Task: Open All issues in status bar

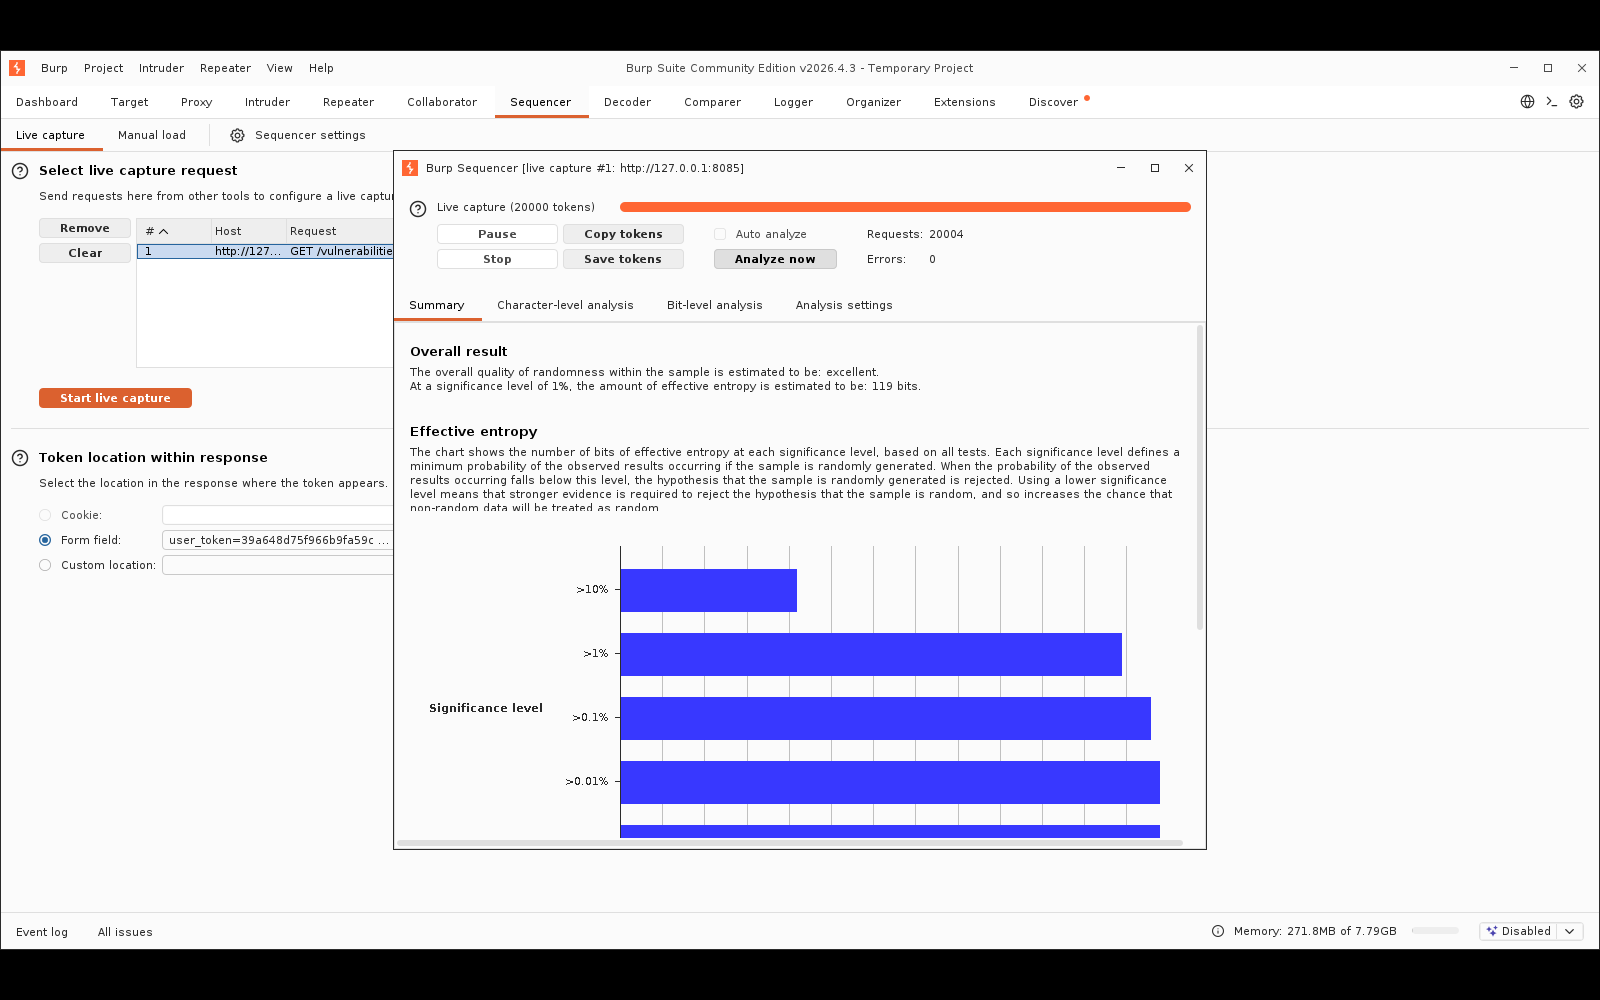Action: (125, 932)
